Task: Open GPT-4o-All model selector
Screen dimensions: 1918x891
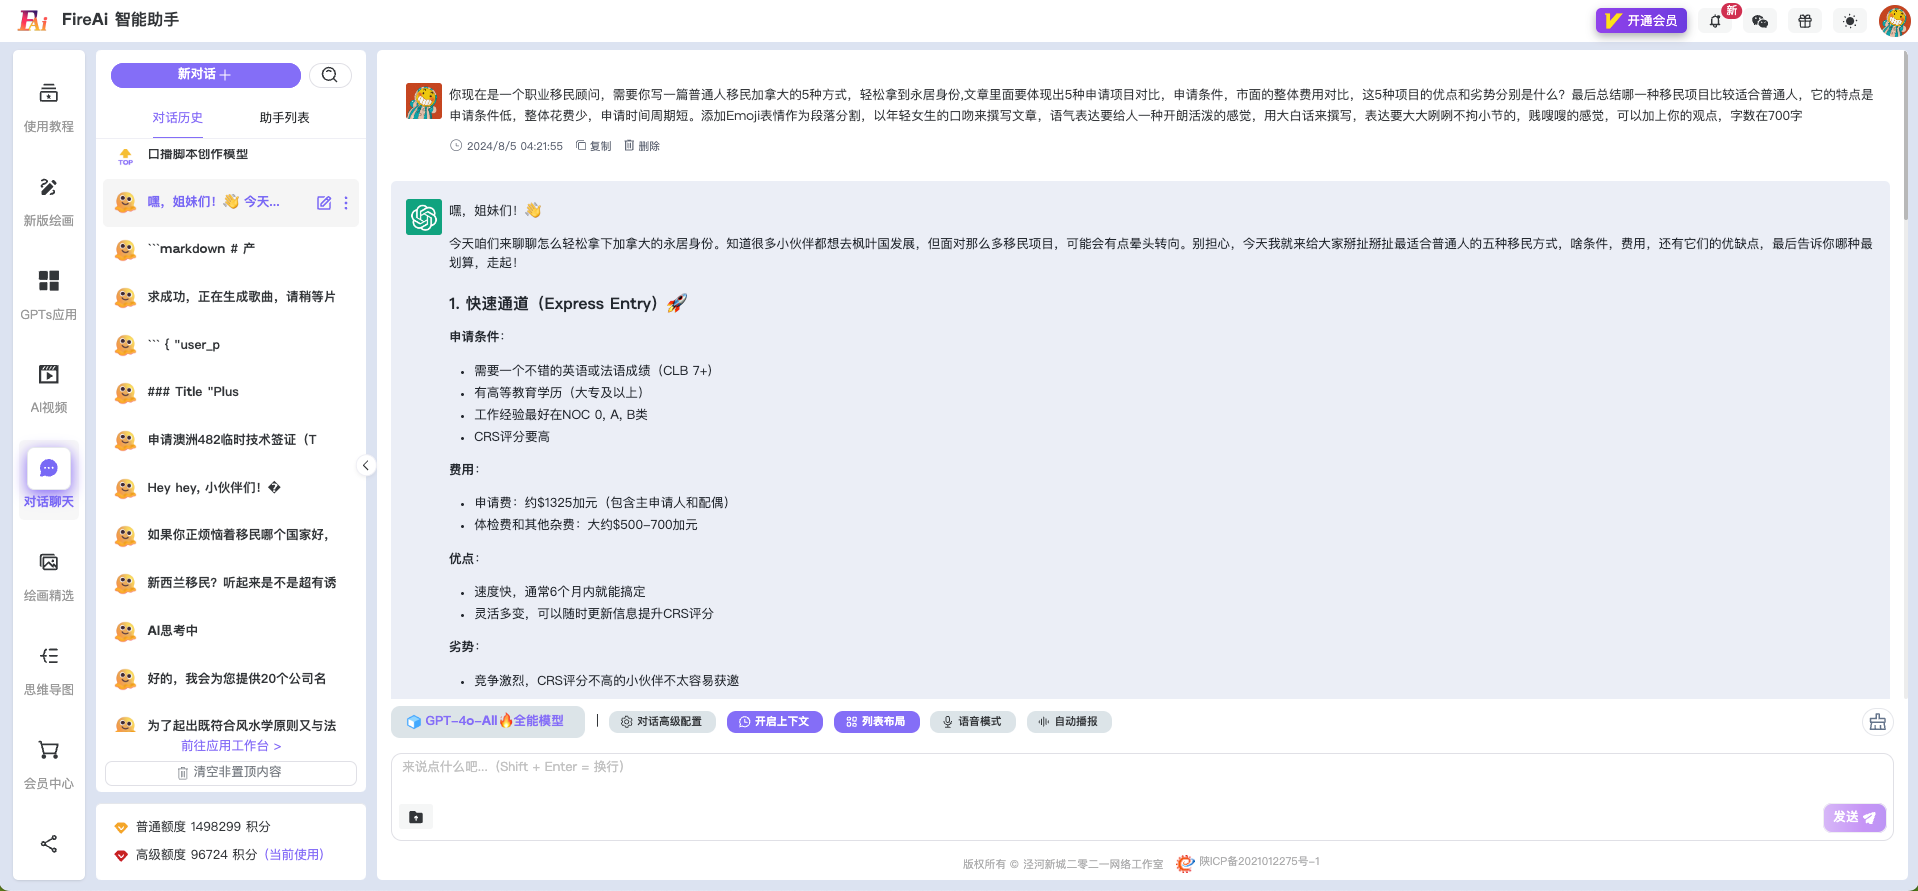Action: [487, 721]
